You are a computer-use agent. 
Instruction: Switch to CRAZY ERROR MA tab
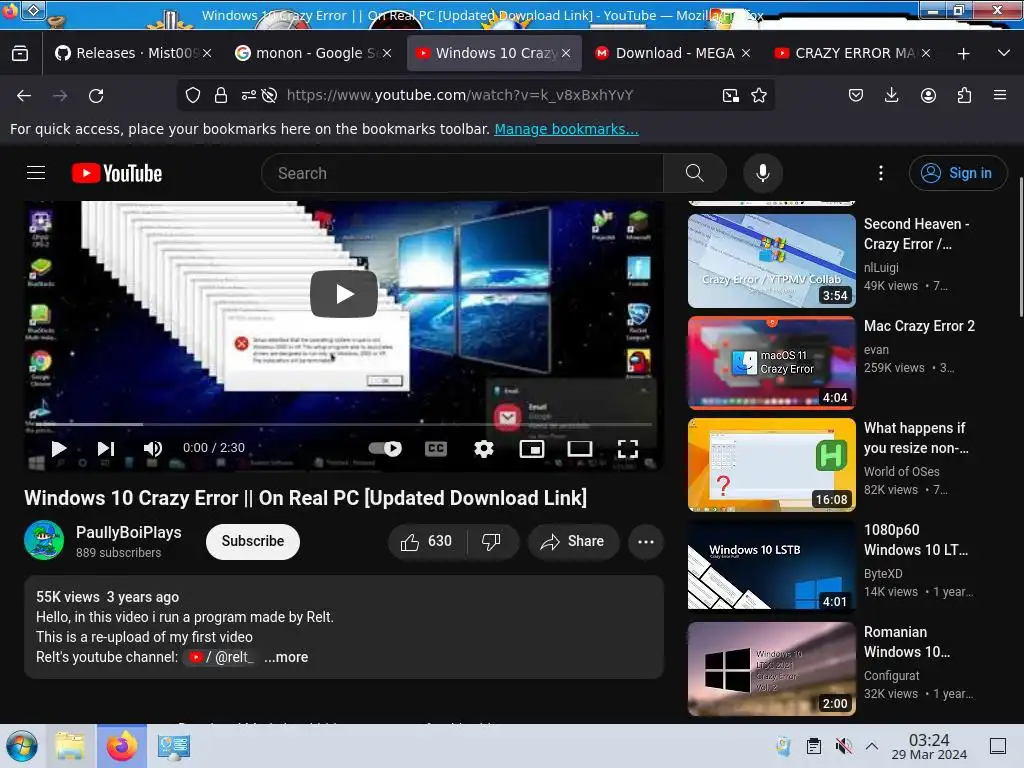point(852,53)
